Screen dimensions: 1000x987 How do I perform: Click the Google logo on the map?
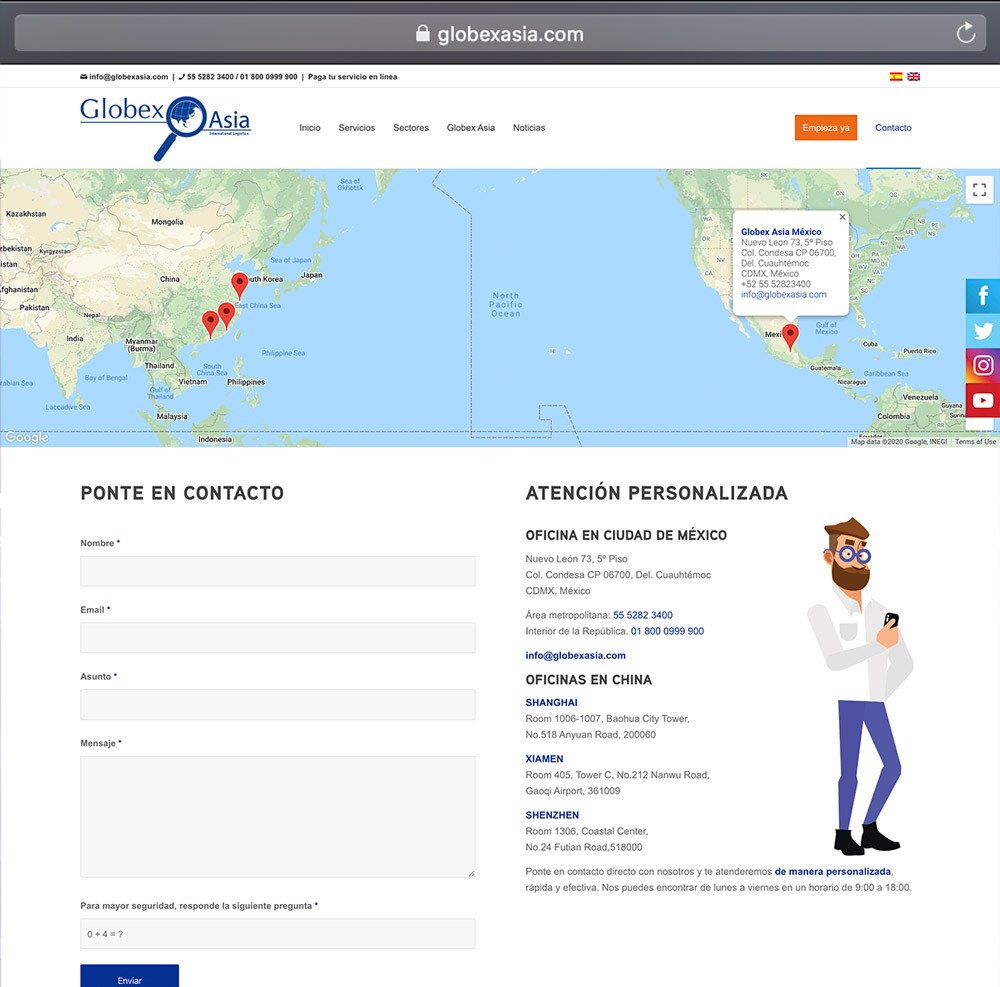click(27, 437)
